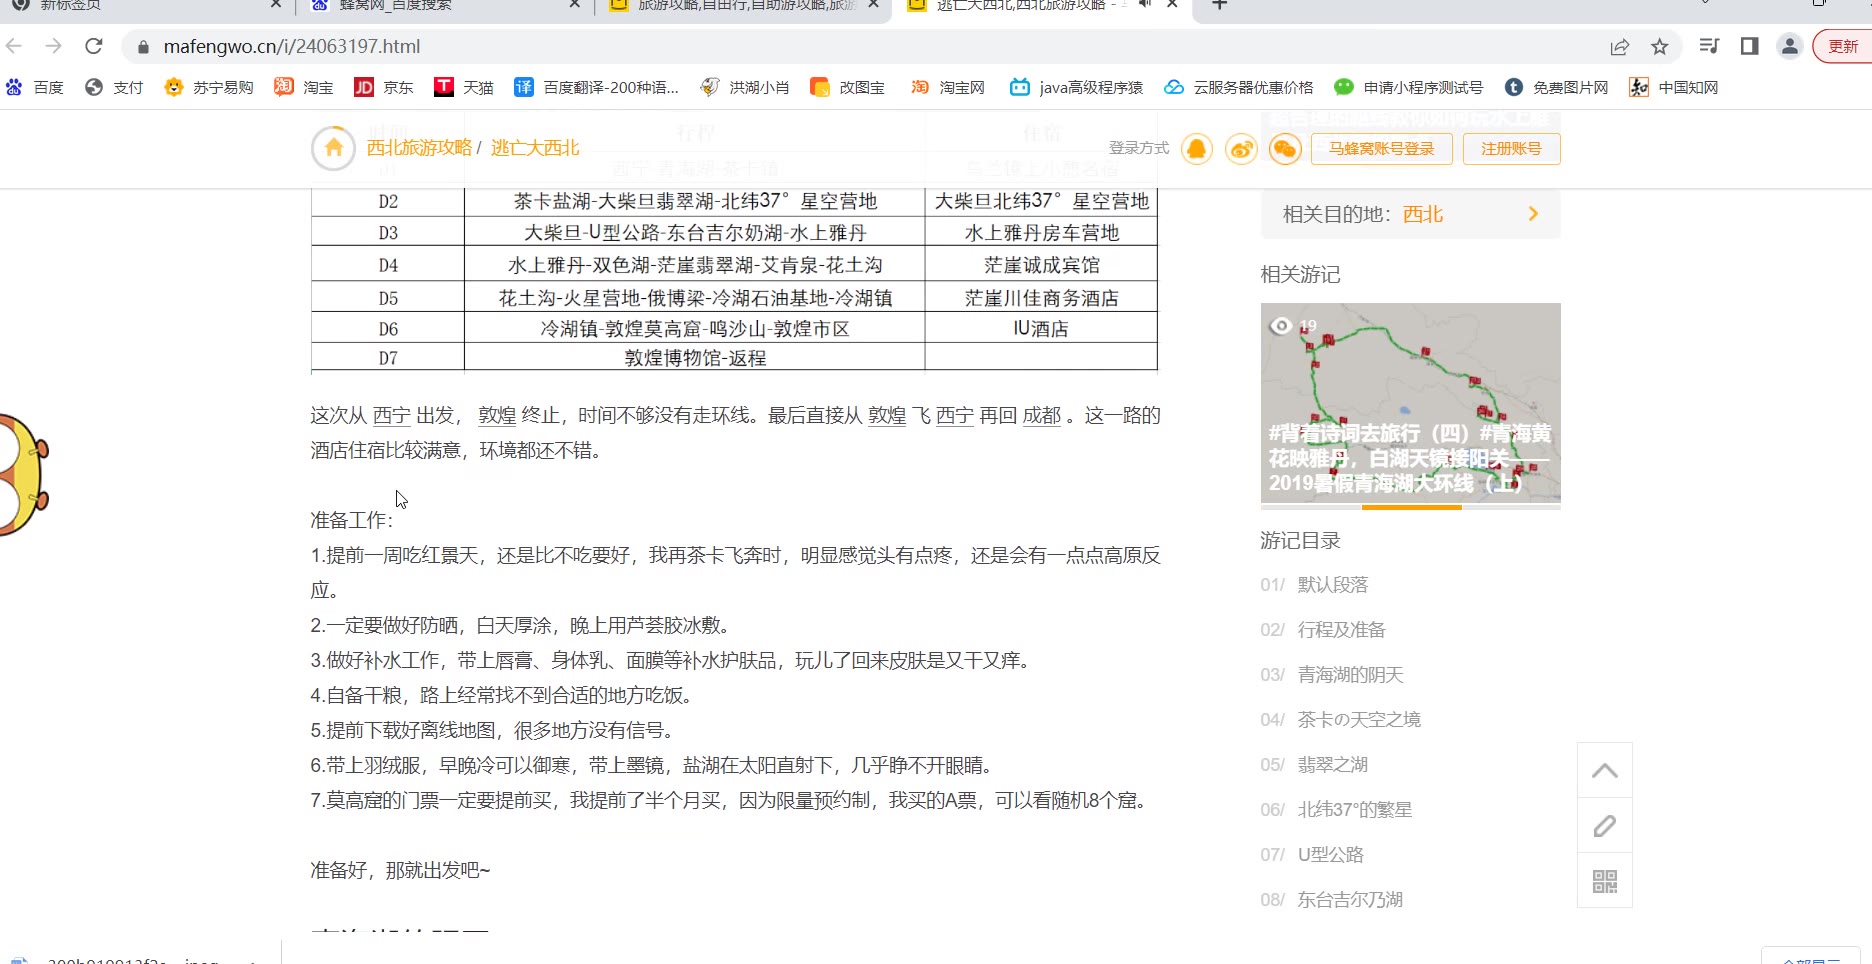
Task: Log in with the Weibo icon
Action: (x=1241, y=149)
